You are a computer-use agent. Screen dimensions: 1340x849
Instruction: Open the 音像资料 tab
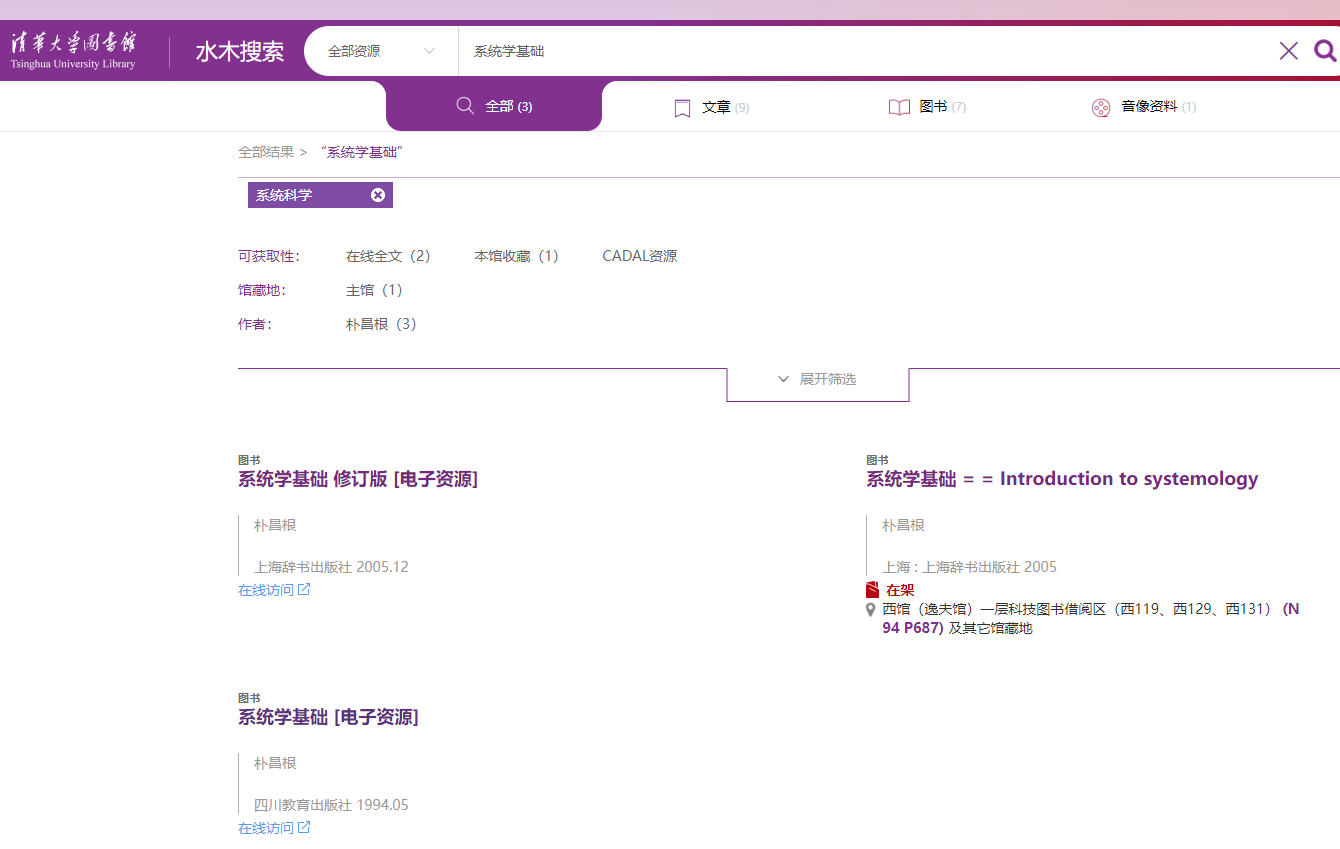(x=1144, y=107)
